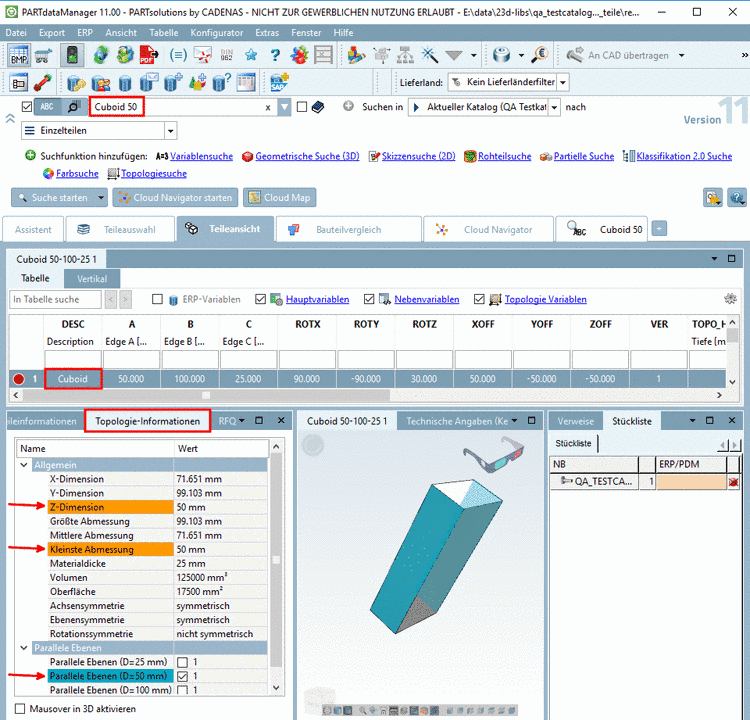Click the table horizontal scrollbar thumb
This screenshot has height=720, width=750.
[x=206, y=395]
